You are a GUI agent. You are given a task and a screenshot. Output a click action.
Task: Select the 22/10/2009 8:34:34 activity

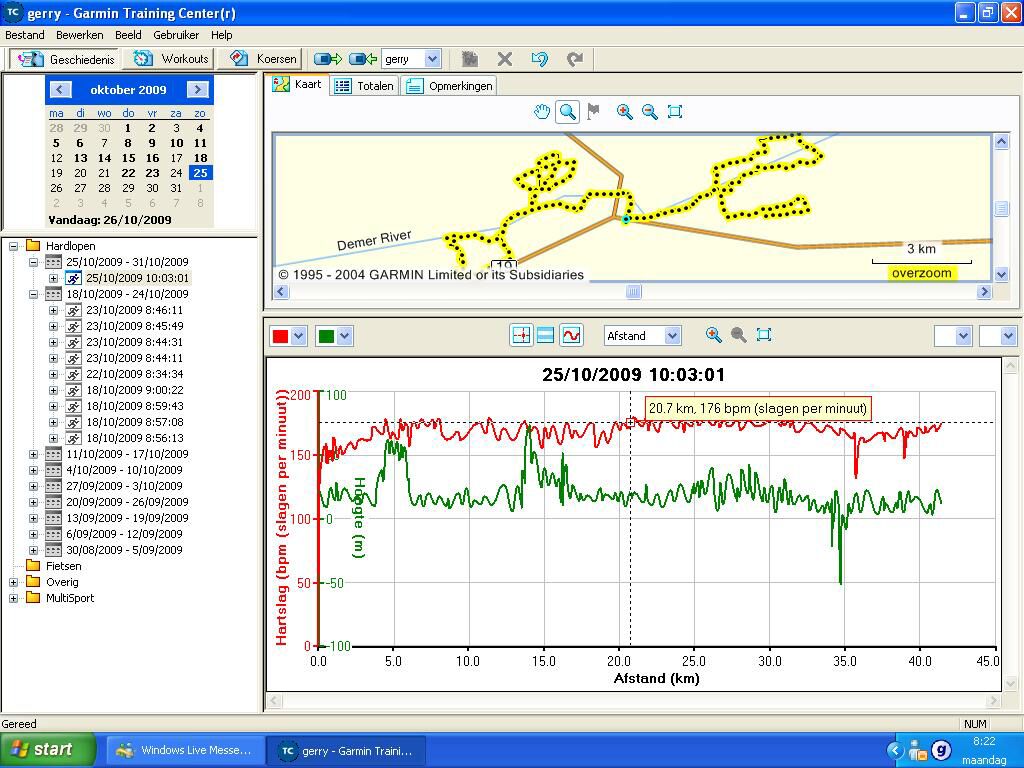(x=135, y=374)
